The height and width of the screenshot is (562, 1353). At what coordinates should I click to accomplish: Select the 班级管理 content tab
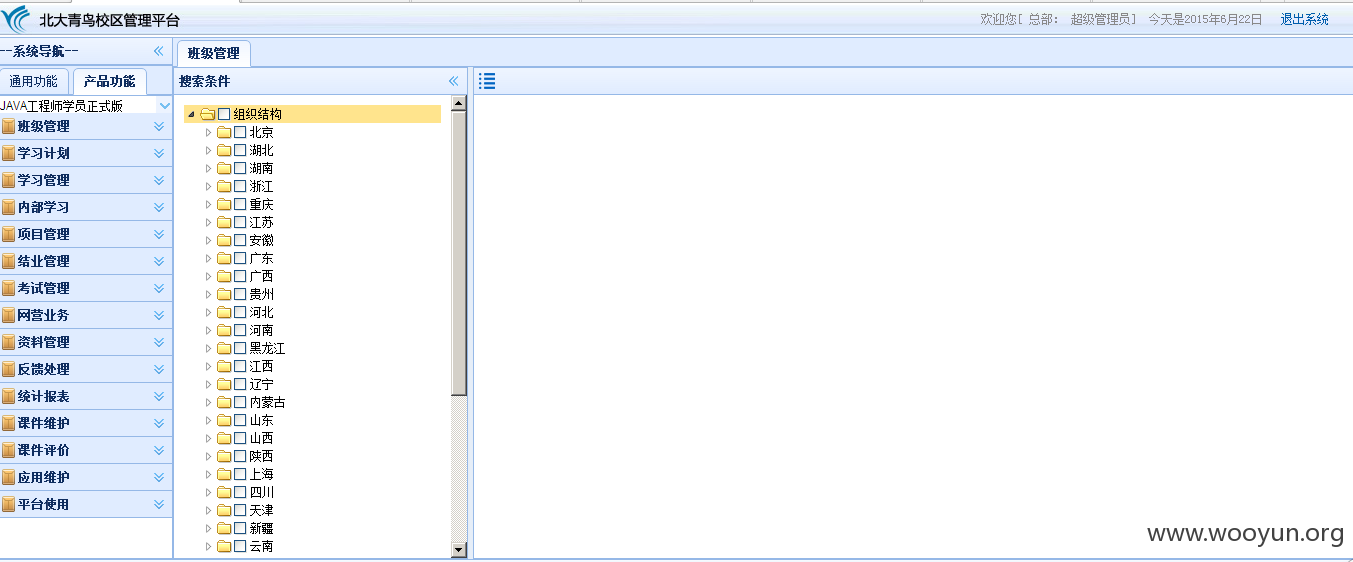tap(213, 53)
